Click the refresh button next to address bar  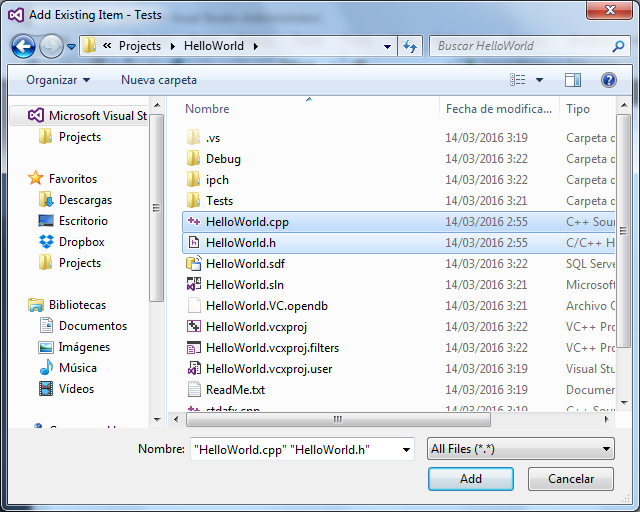410,46
